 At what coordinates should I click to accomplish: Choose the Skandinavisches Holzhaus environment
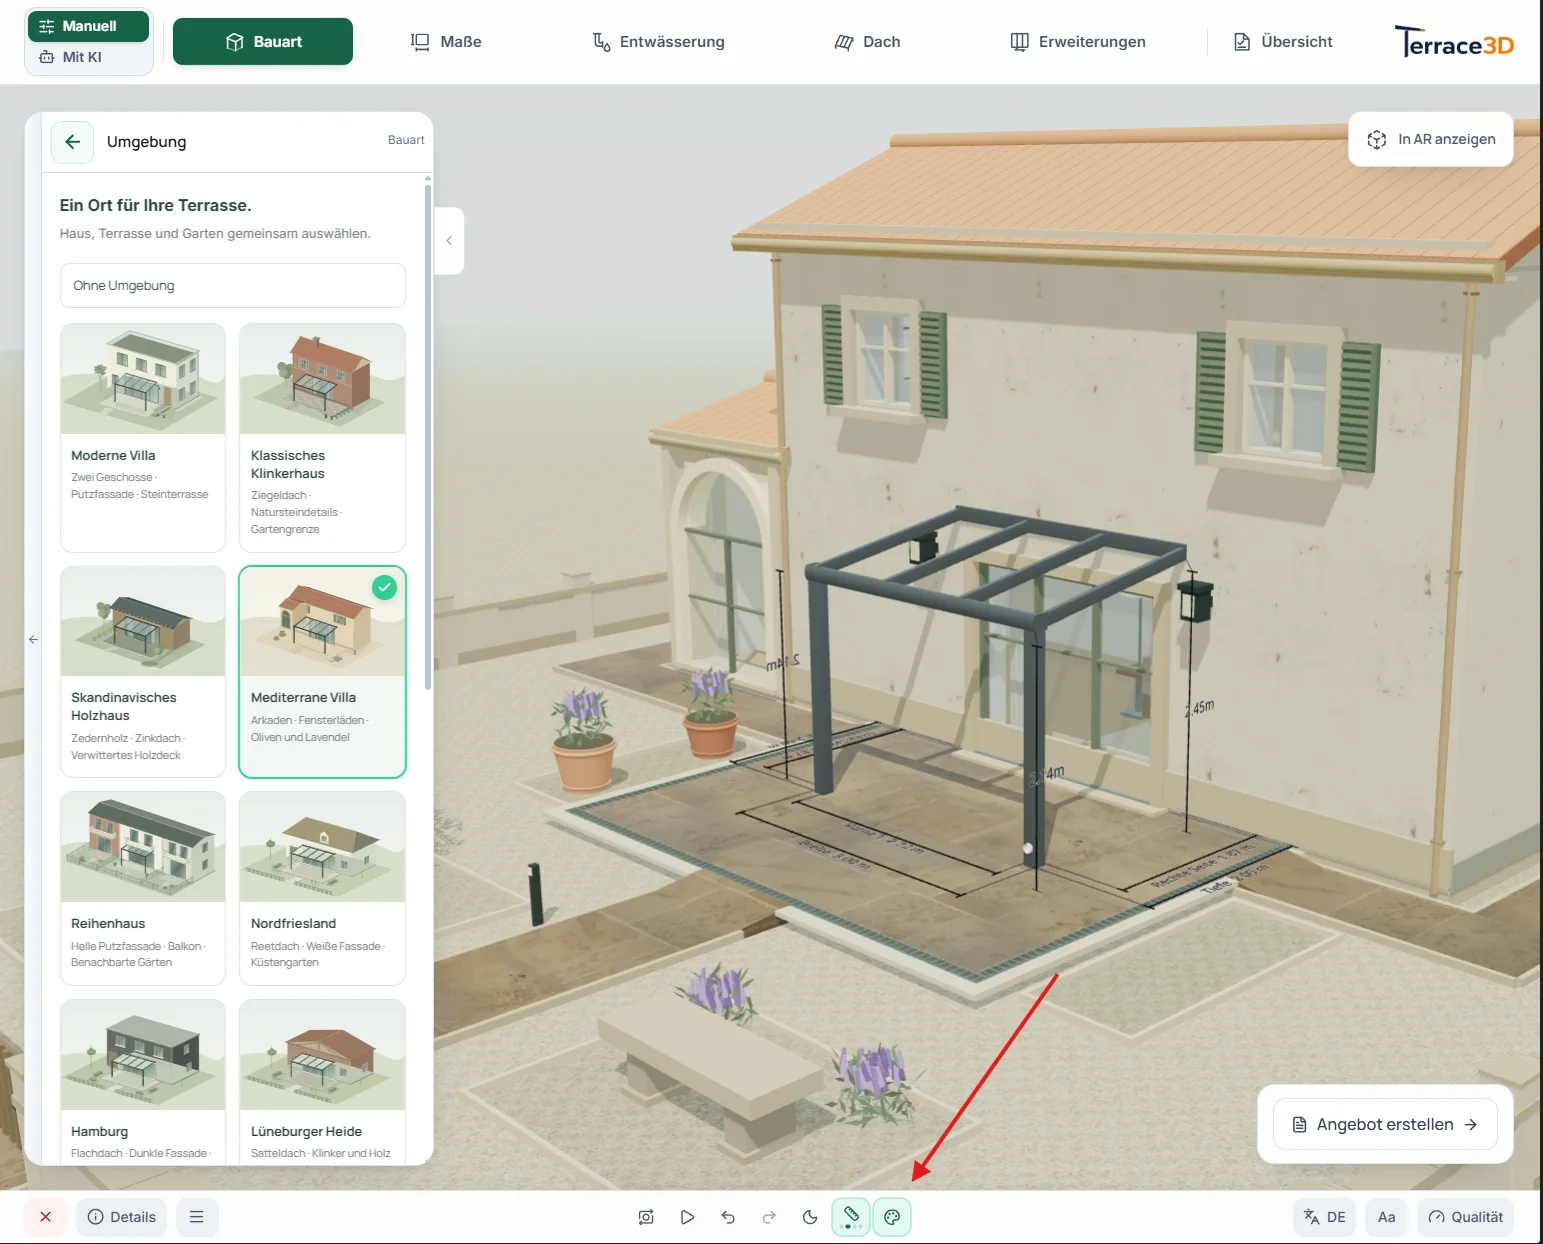tap(143, 671)
